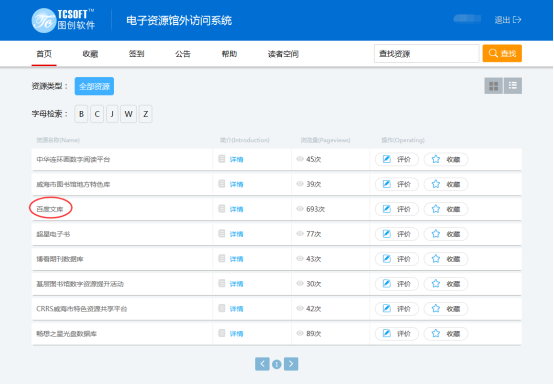554x385 pixels.
Task: Open the 帮助 tab
Action: pos(229,54)
